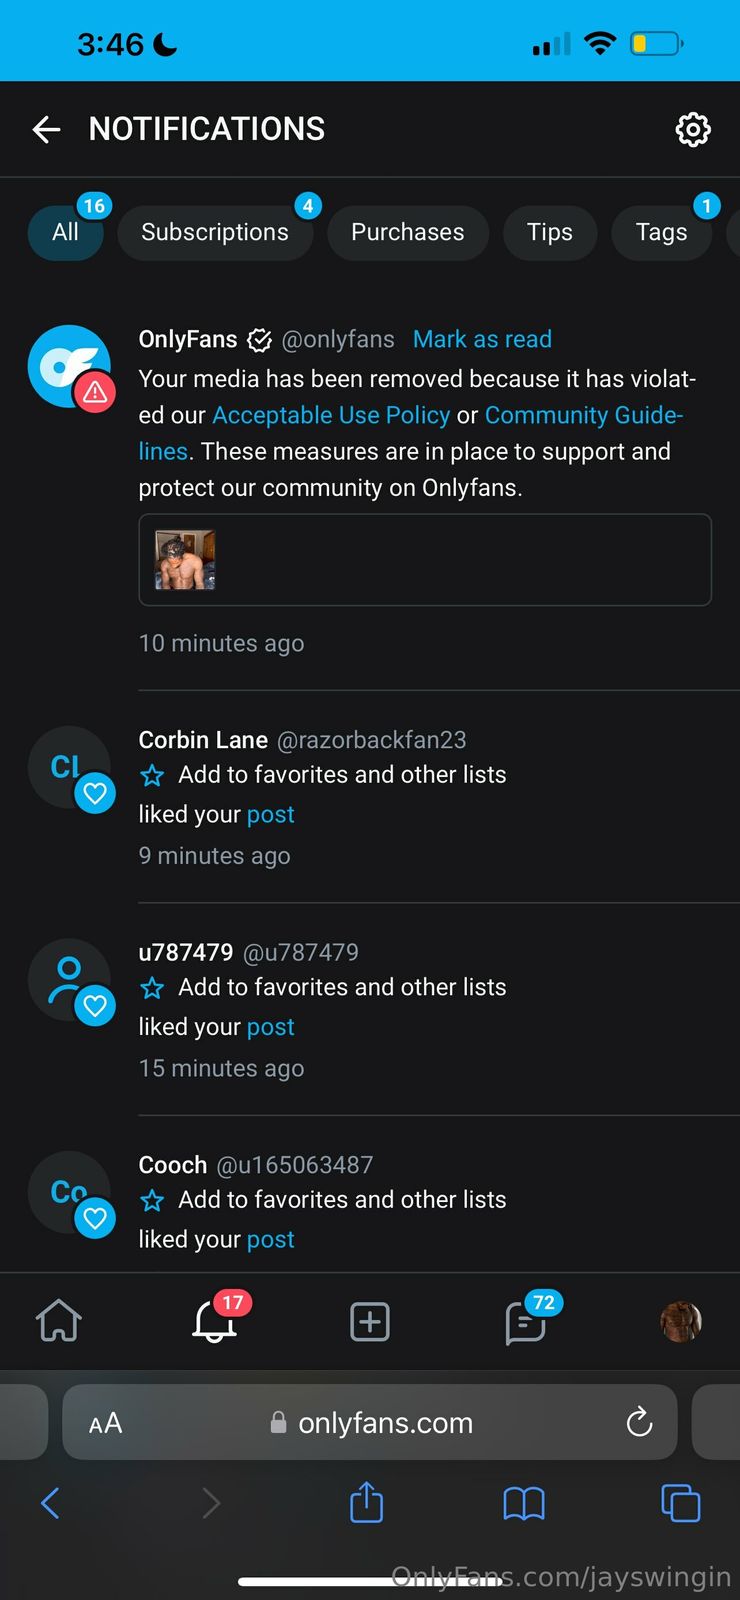The width and height of the screenshot is (740, 1600).
Task: Reload the page in address bar
Action: [639, 1422]
